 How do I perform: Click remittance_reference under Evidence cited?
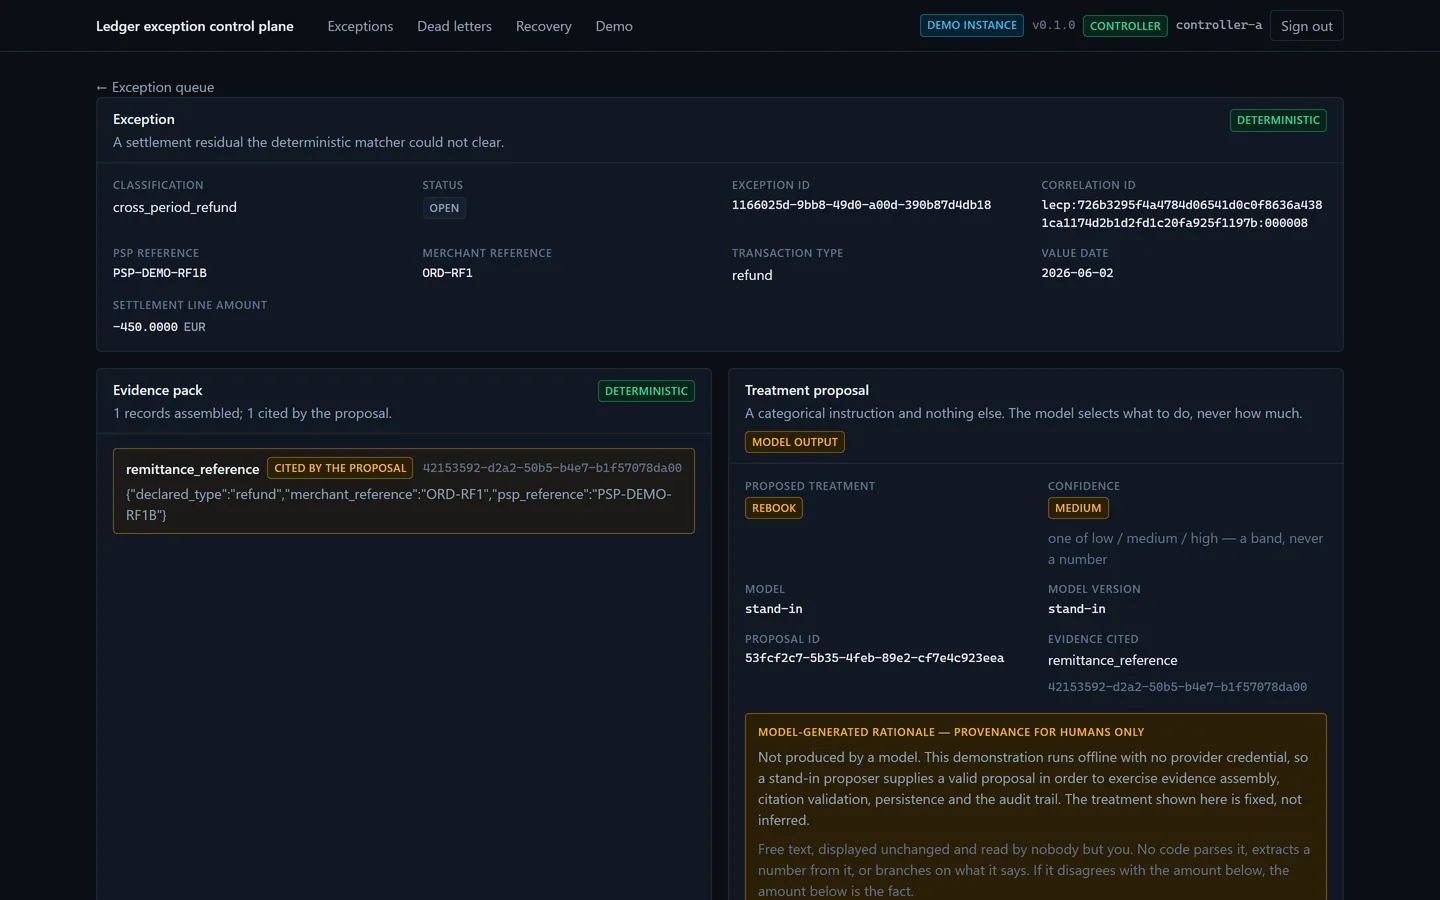(x=1112, y=660)
